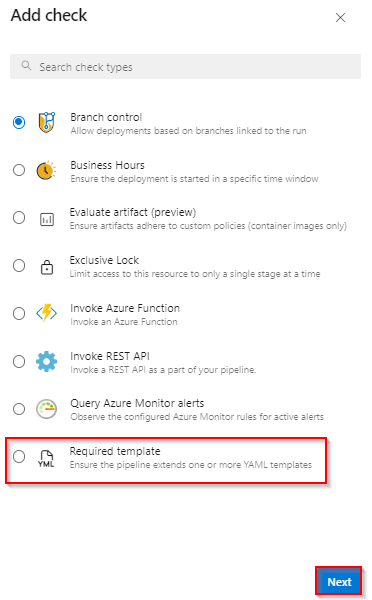This screenshot has height=600, width=372.
Task: Select the Business Hours radio button
Action: pyautogui.click(x=19, y=170)
